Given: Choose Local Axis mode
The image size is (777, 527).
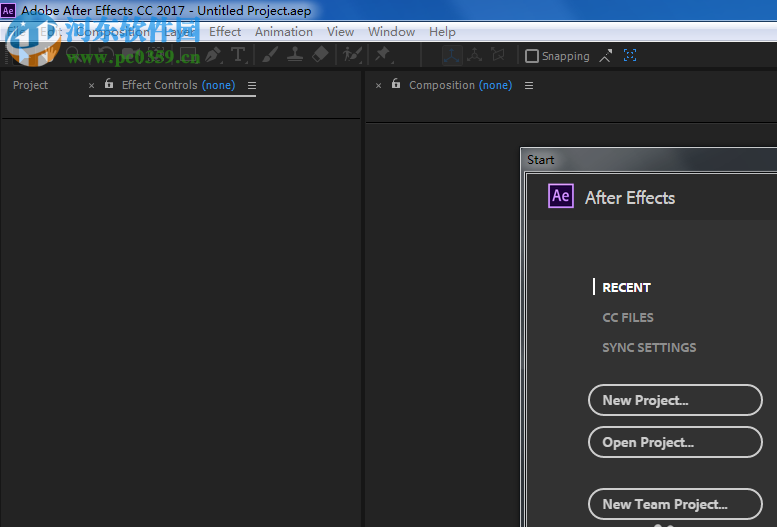Looking at the screenshot, I should [x=452, y=55].
